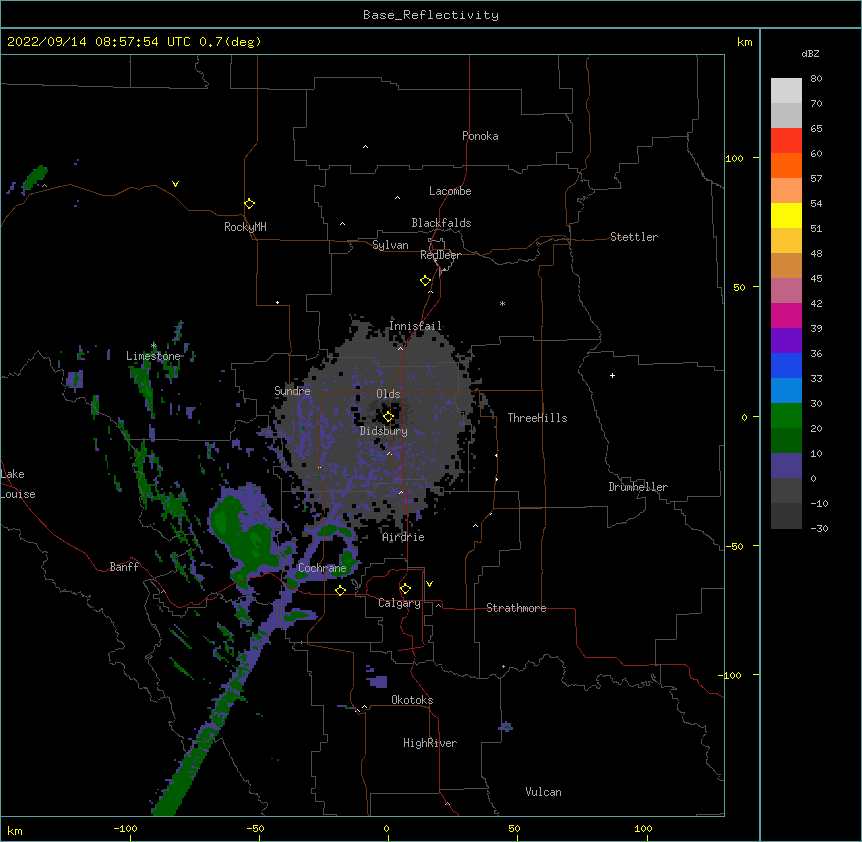862x842 pixels.
Task: Pick the bright green 20-30 dBZ swatch
Action: coord(786,416)
